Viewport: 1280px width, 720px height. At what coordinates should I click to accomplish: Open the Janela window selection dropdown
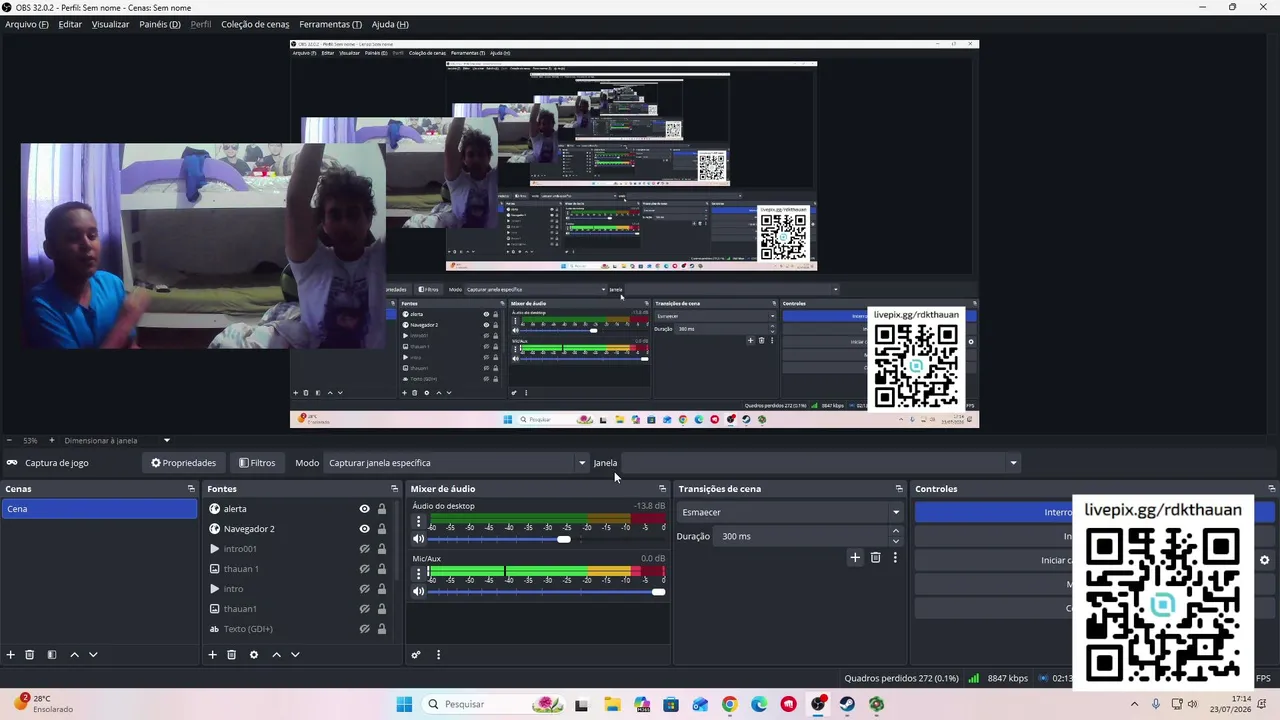821,463
